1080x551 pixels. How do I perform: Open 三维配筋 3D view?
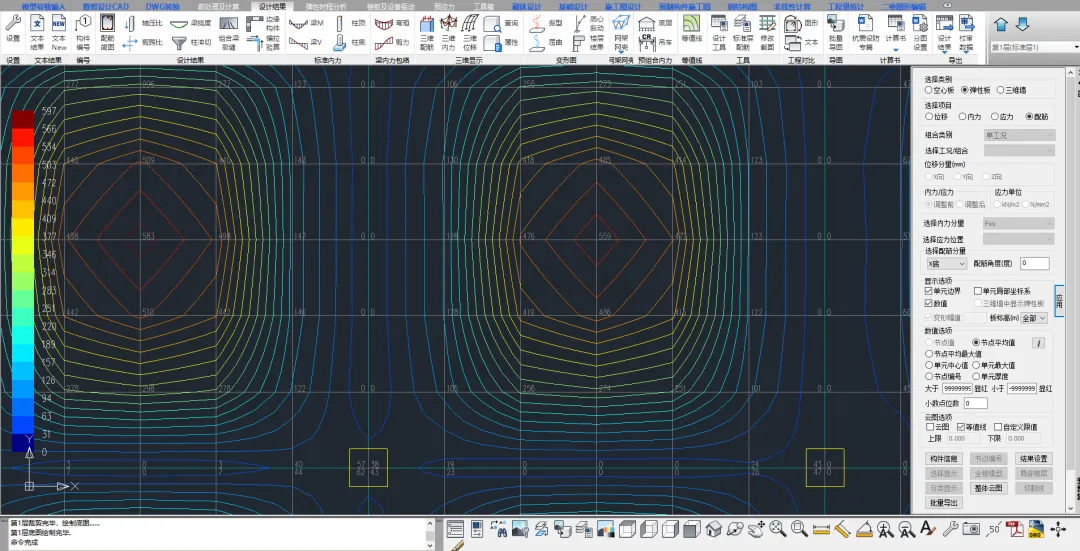[427, 32]
